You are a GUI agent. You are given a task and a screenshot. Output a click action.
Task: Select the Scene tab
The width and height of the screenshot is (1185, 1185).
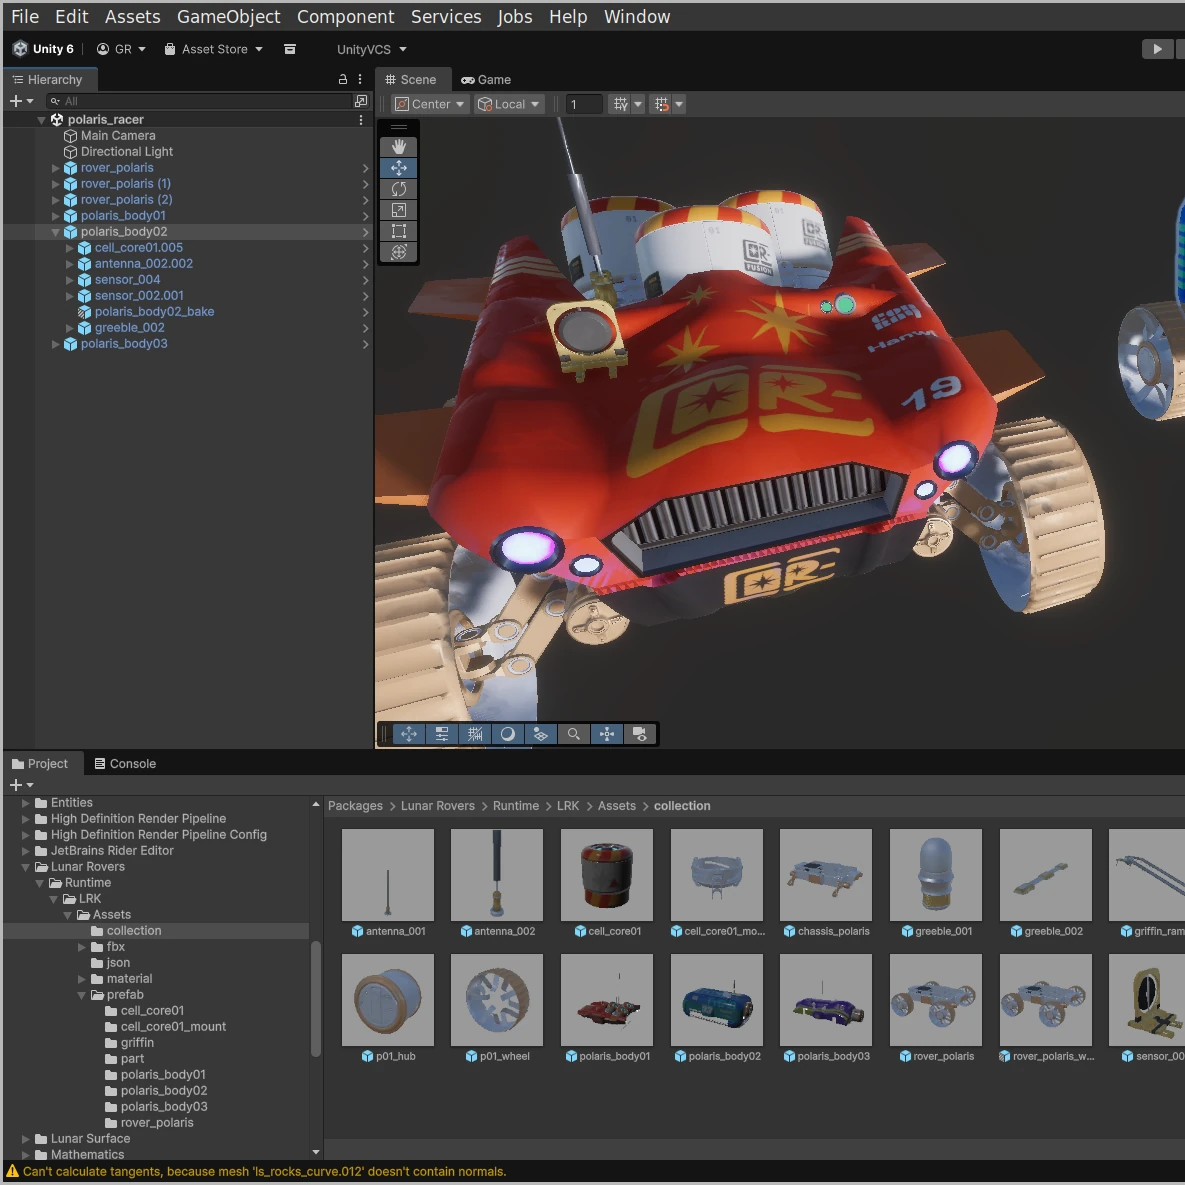point(411,79)
